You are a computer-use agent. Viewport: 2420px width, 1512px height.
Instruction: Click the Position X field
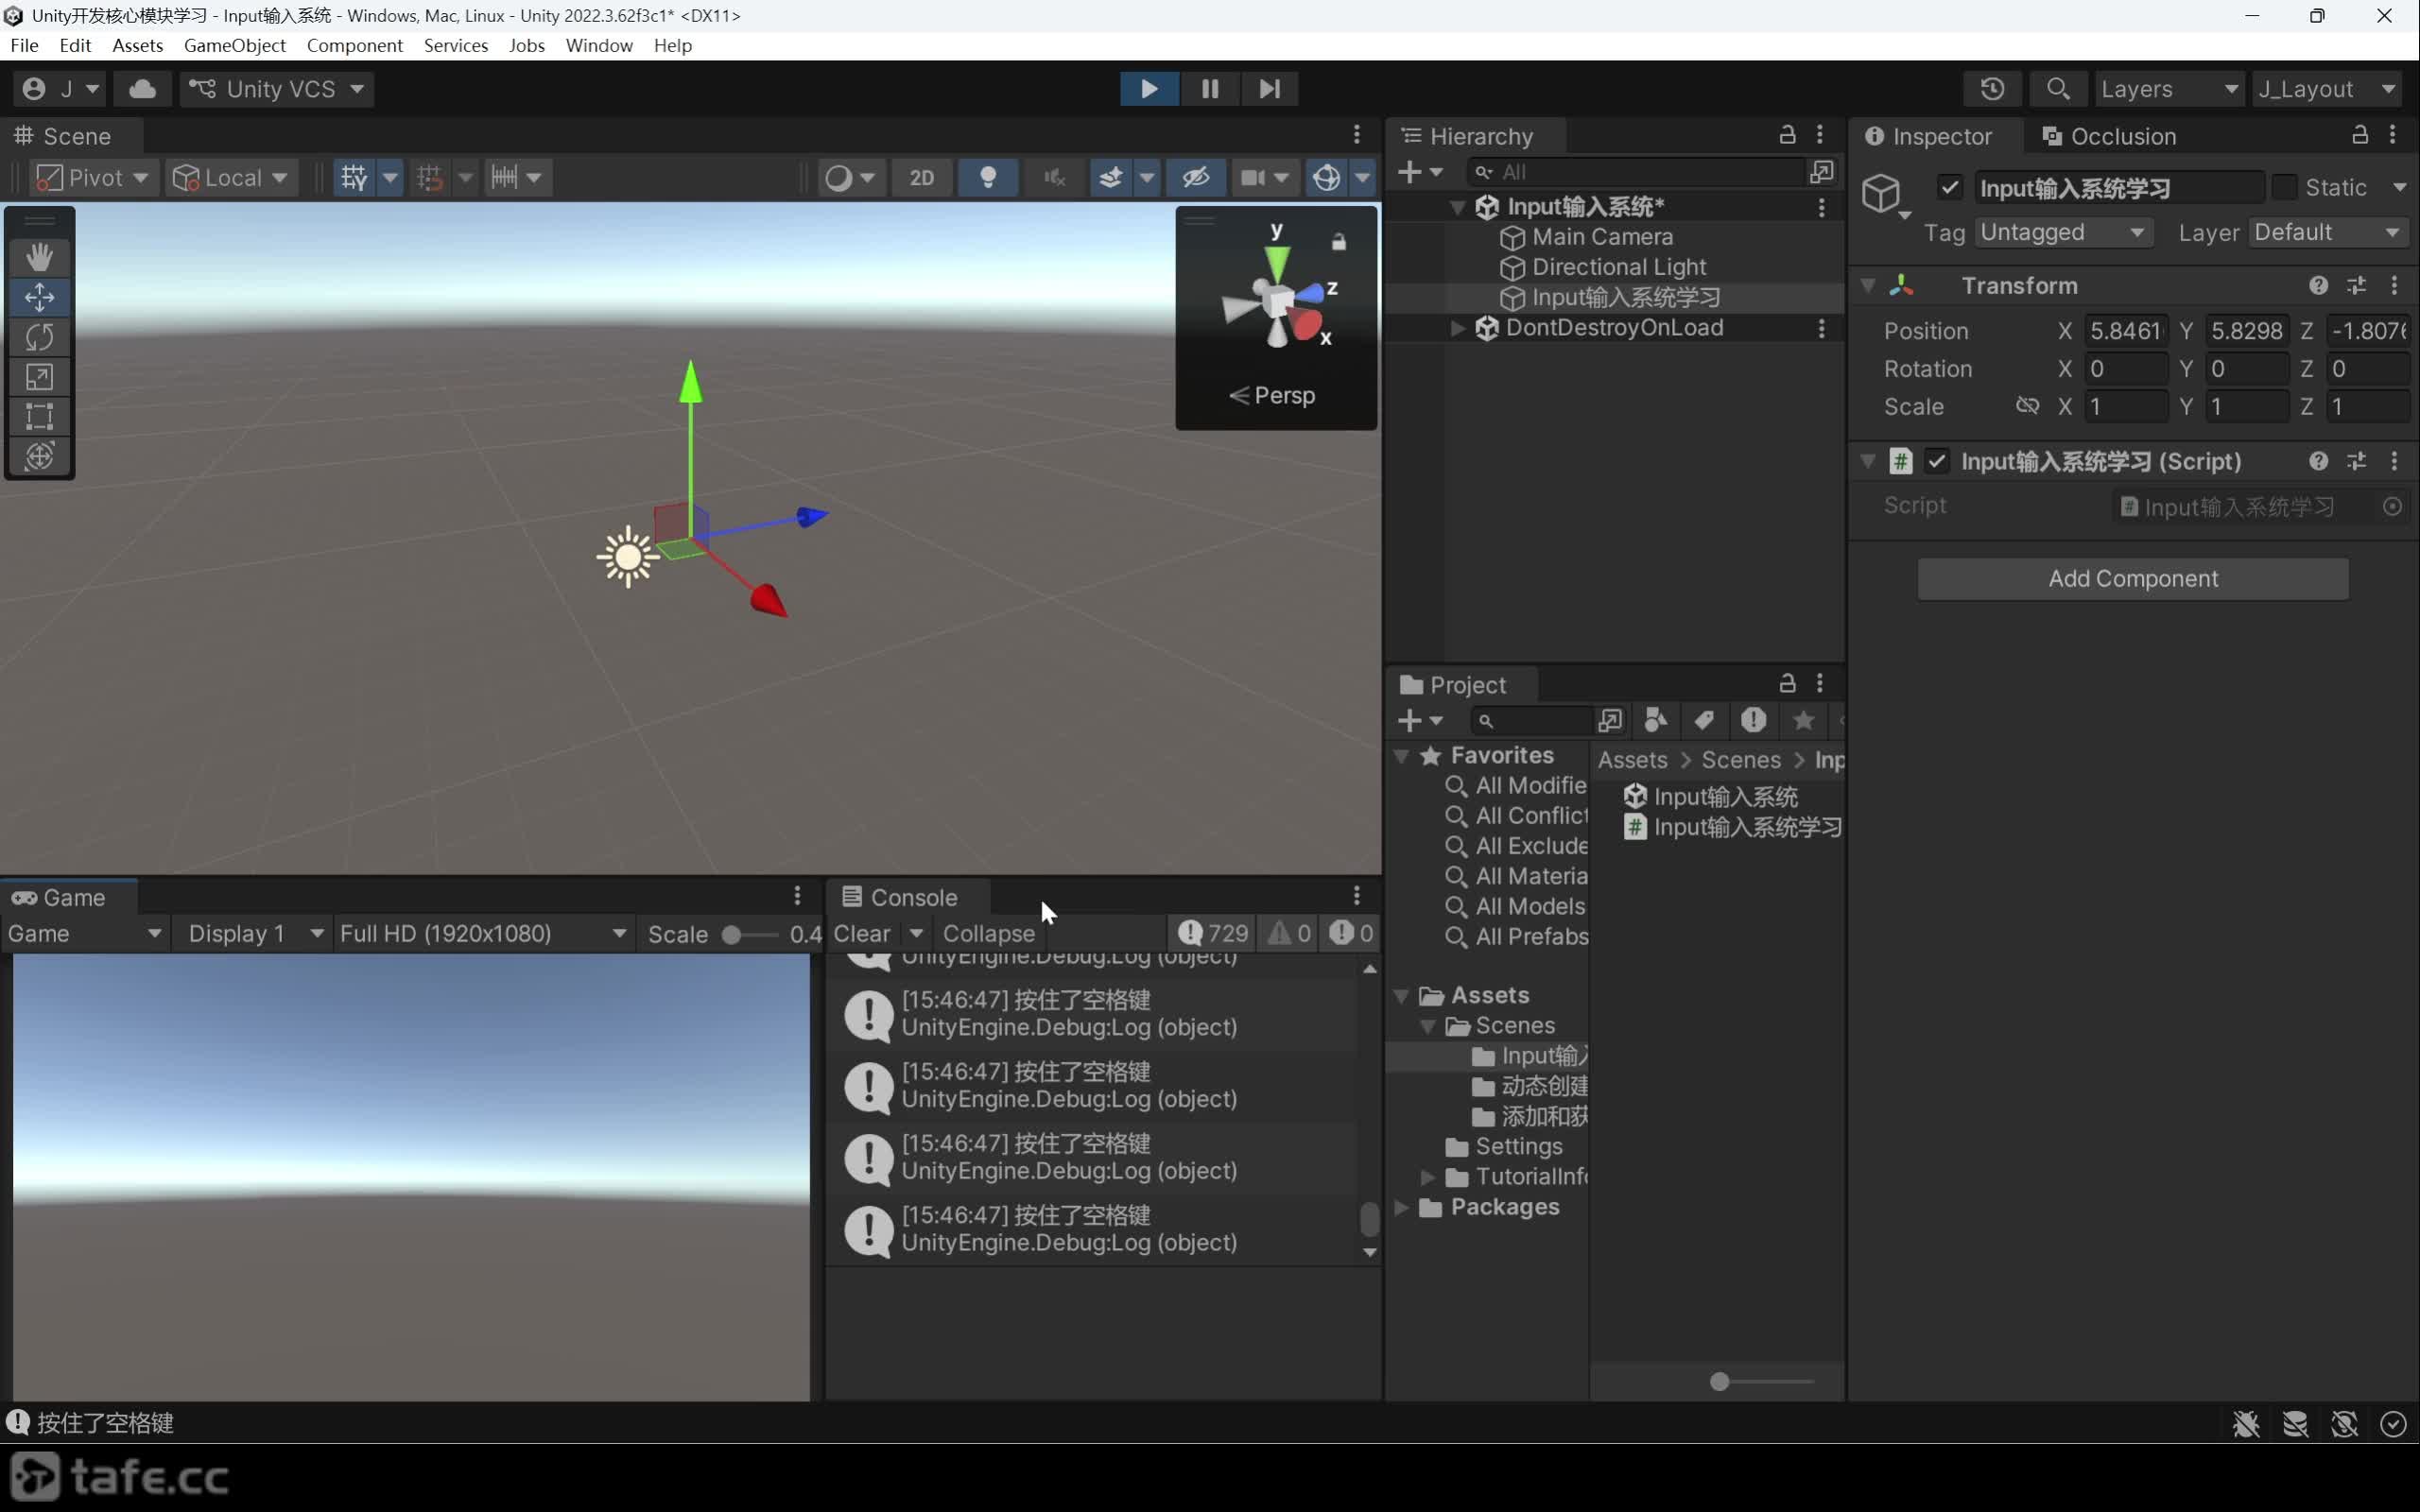point(2125,331)
